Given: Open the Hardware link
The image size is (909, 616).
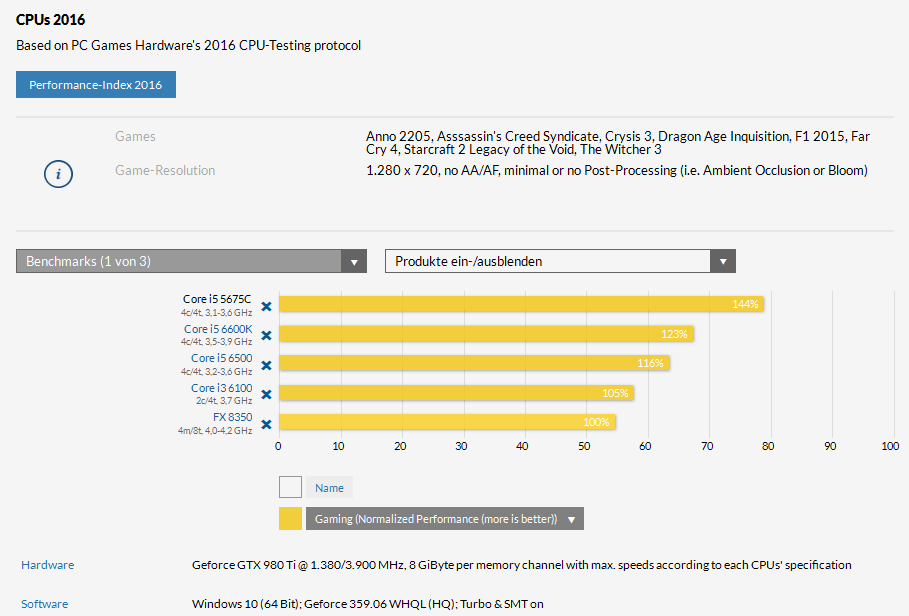Looking at the screenshot, I should (48, 564).
